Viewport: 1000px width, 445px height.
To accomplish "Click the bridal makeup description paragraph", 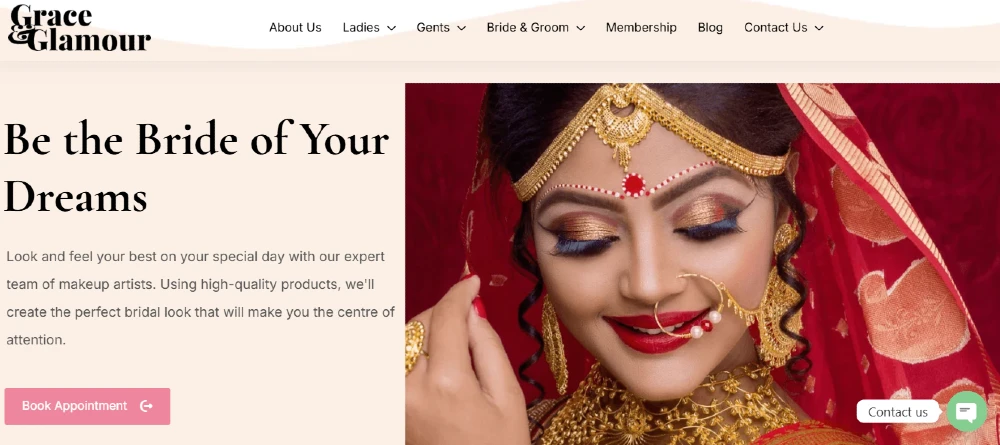I will [200, 298].
